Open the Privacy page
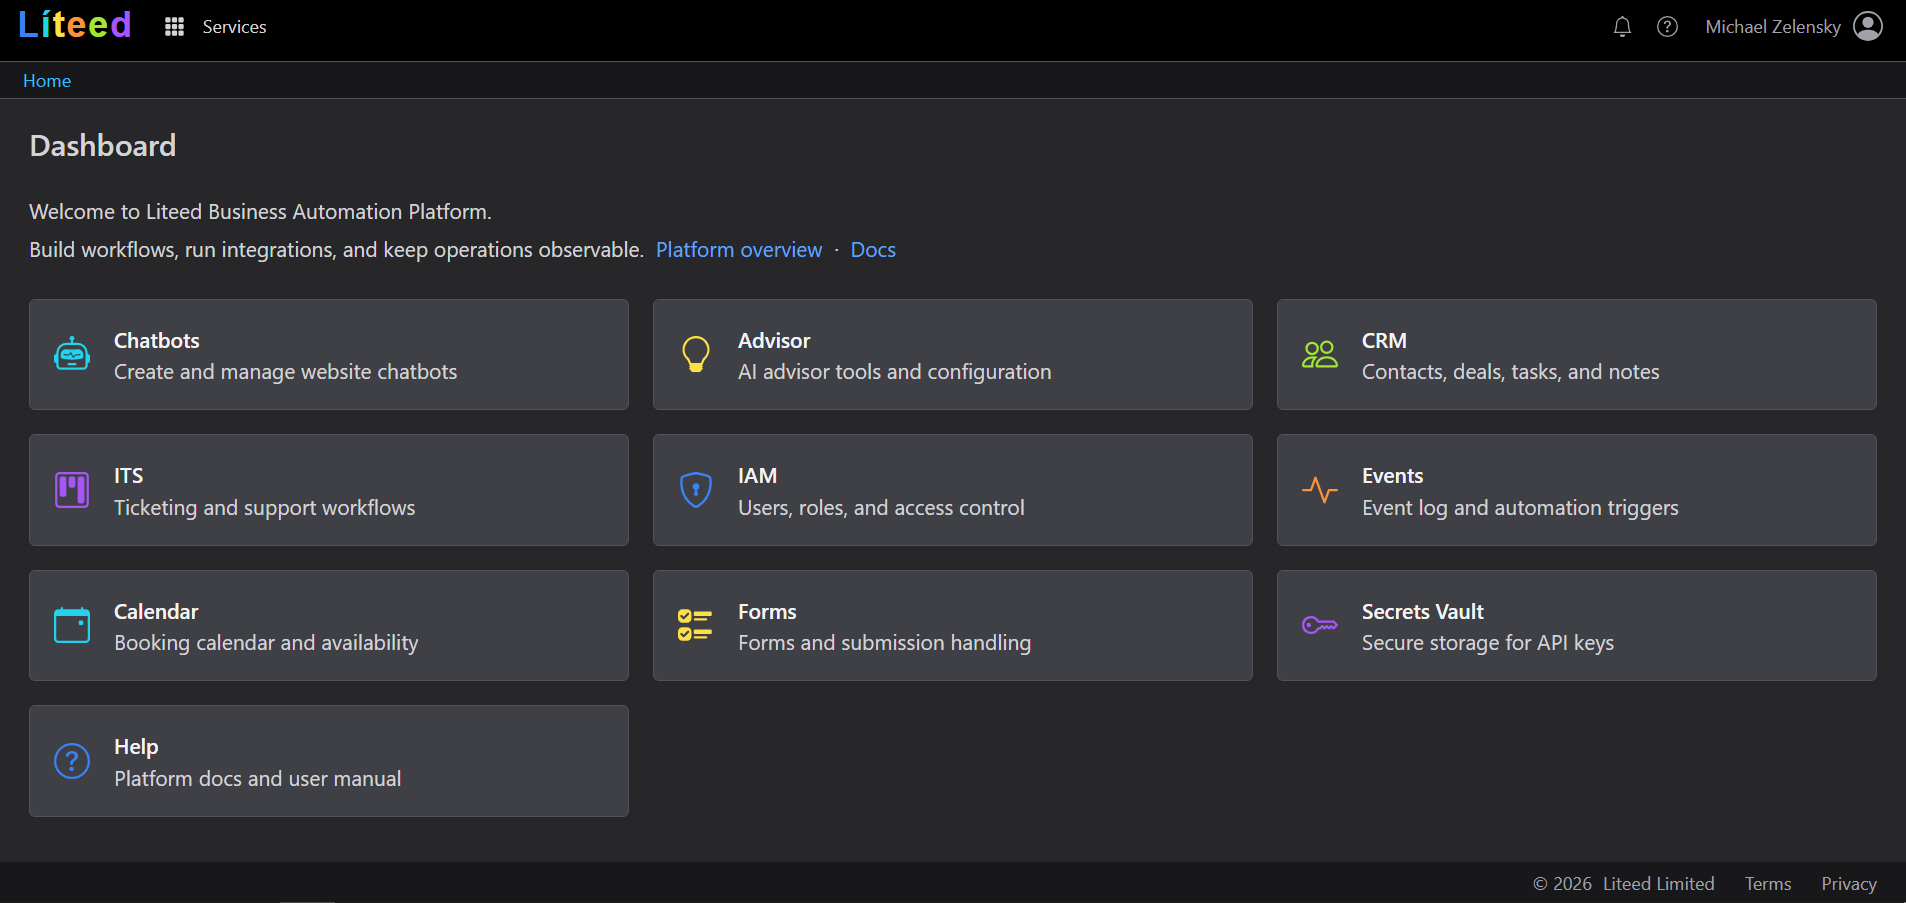 pyautogui.click(x=1847, y=883)
